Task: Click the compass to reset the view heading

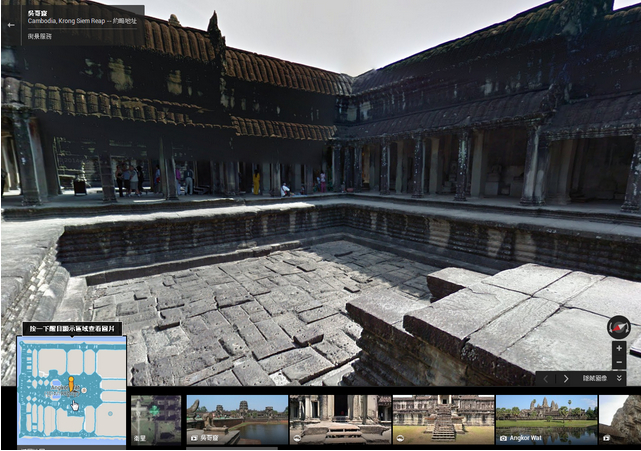Action: click(619, 327)
